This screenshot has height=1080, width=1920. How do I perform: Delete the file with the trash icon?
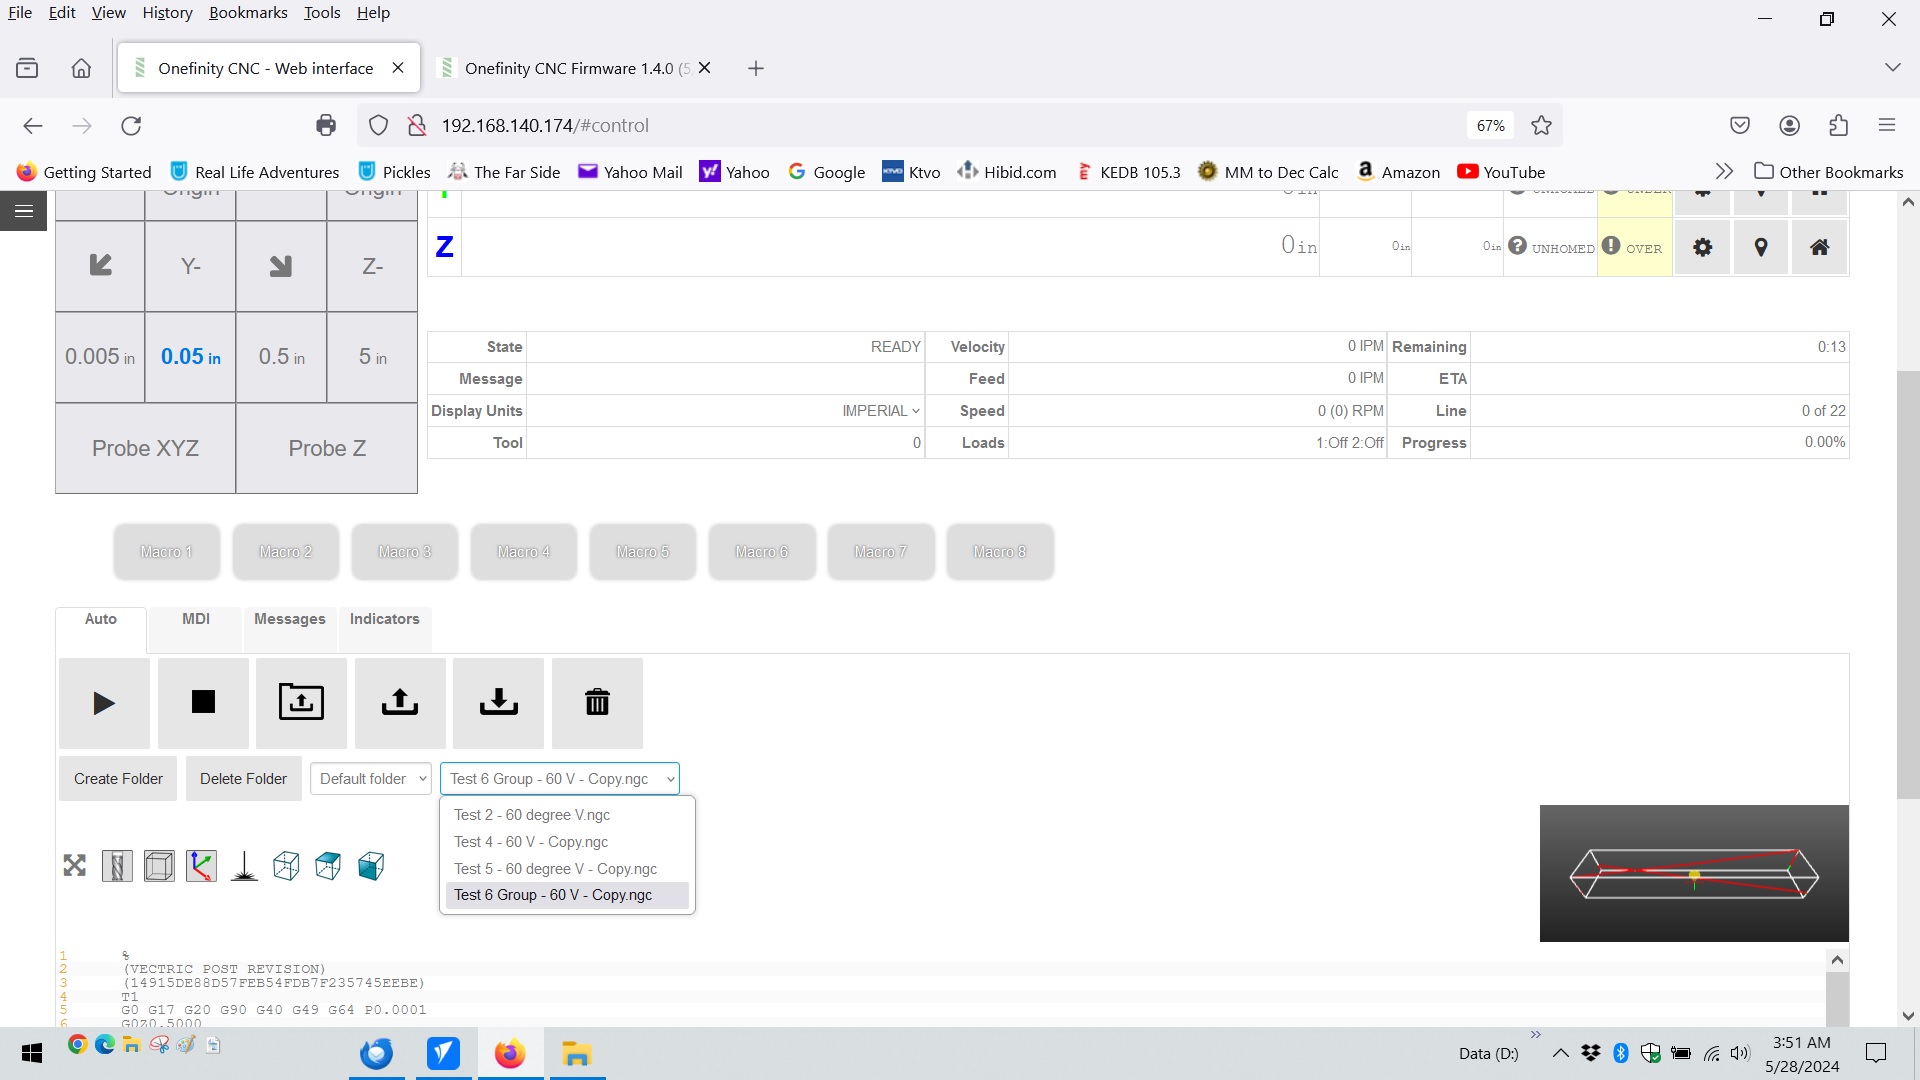pyautogui.click(x=597, y=703)
